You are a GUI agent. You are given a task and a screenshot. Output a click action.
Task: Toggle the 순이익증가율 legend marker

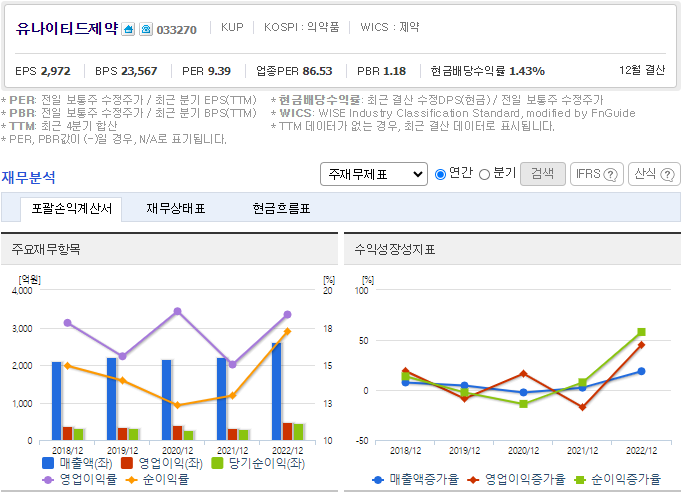(580, 480)
